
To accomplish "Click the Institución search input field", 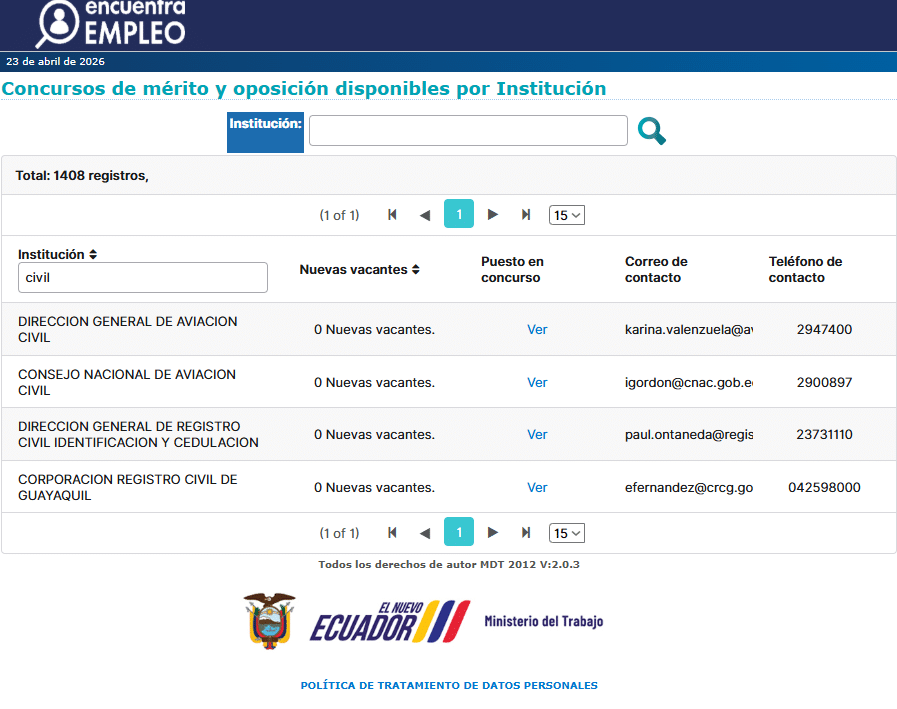I will (468, 131).
